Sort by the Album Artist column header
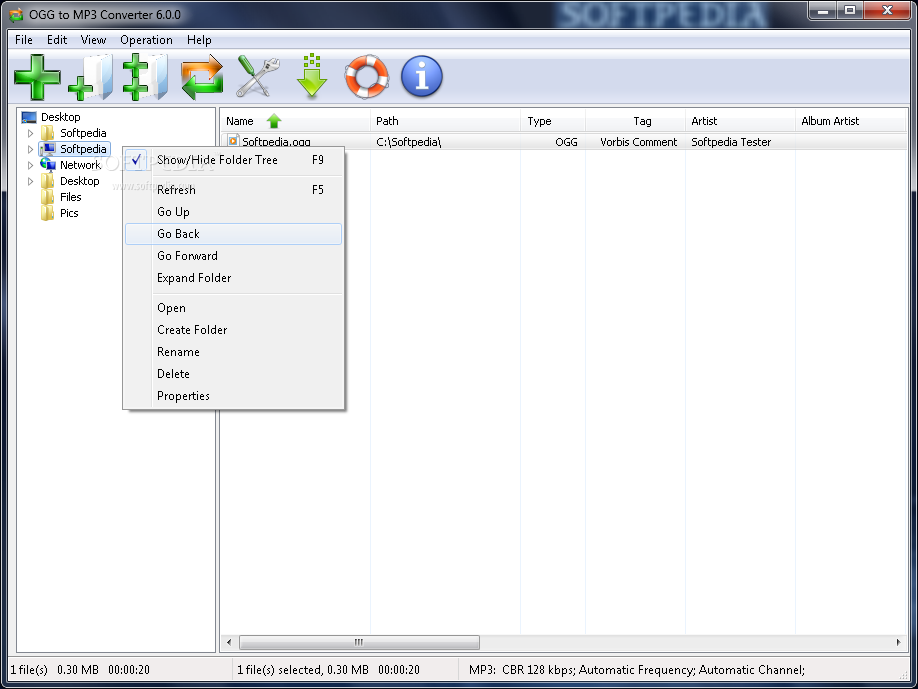The width and height of the screenshot is (918, 689). pos(850,121)
